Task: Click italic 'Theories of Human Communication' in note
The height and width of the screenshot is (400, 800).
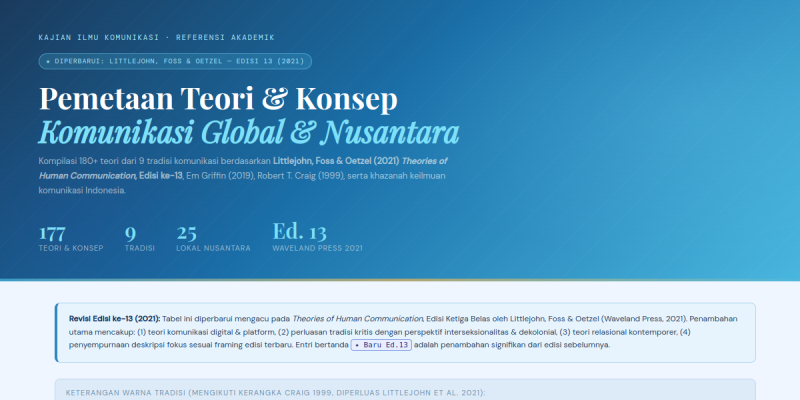Action: pos(357,319)
